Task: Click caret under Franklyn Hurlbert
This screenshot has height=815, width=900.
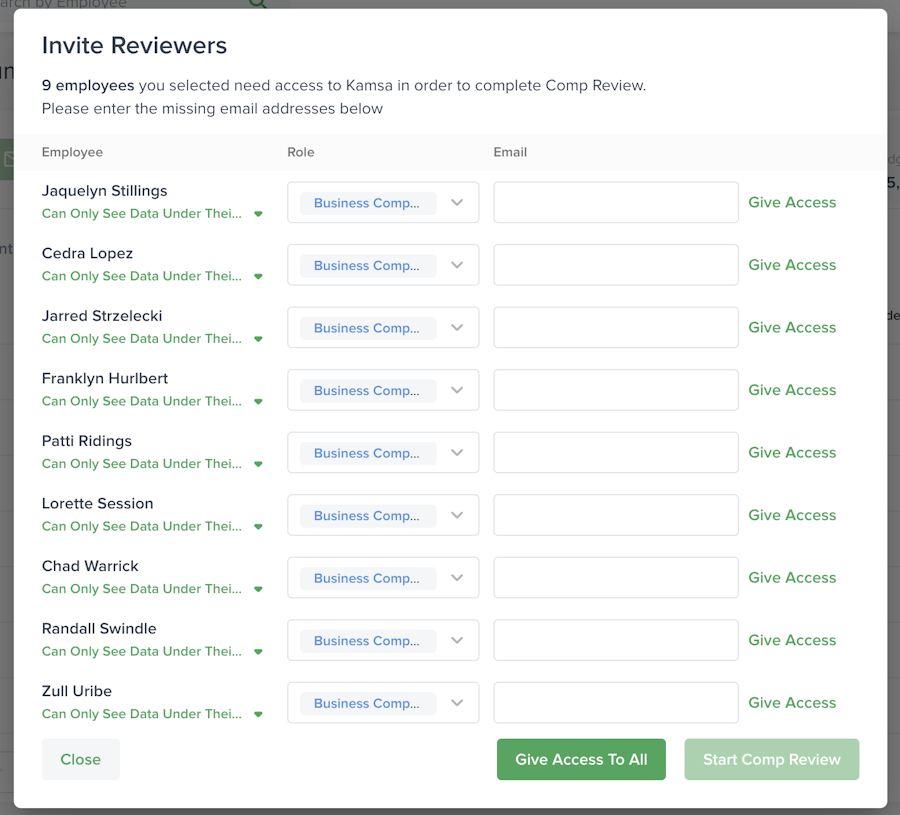Action: 258,402
